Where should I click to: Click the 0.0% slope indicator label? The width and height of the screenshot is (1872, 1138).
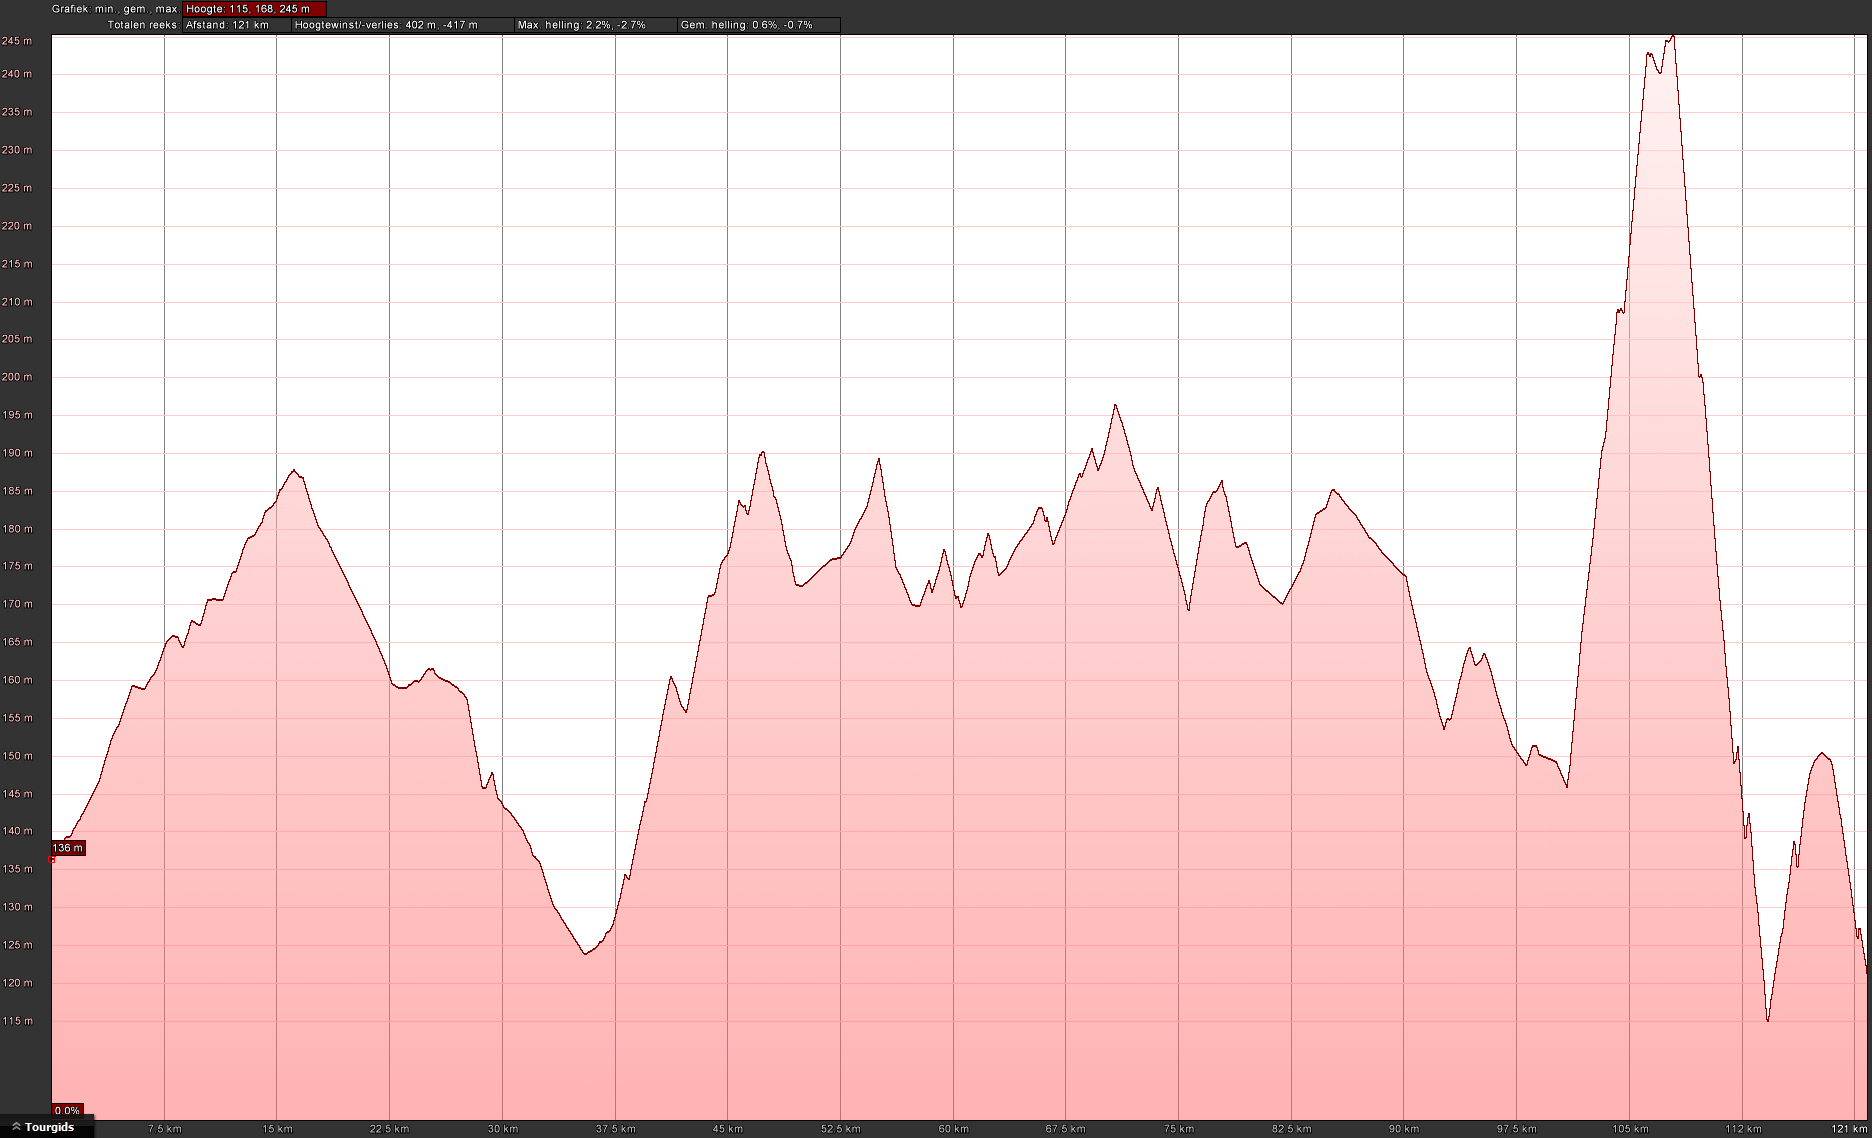click(67, 1111)
